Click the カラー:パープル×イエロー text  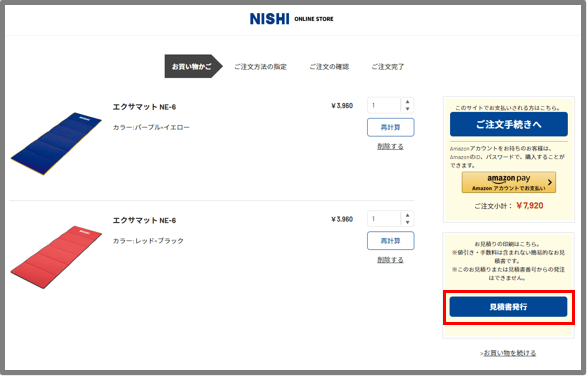(x=151, y=128)
